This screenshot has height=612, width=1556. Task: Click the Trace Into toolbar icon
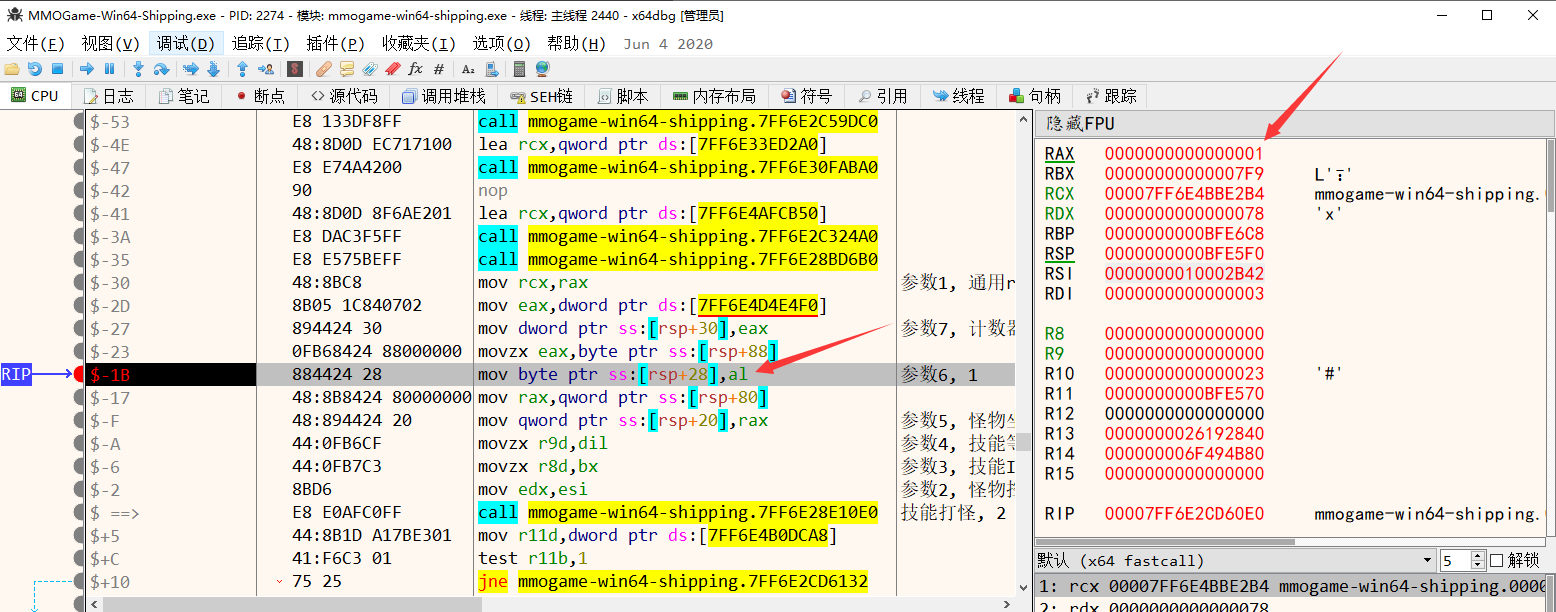(x=190, y=69)
